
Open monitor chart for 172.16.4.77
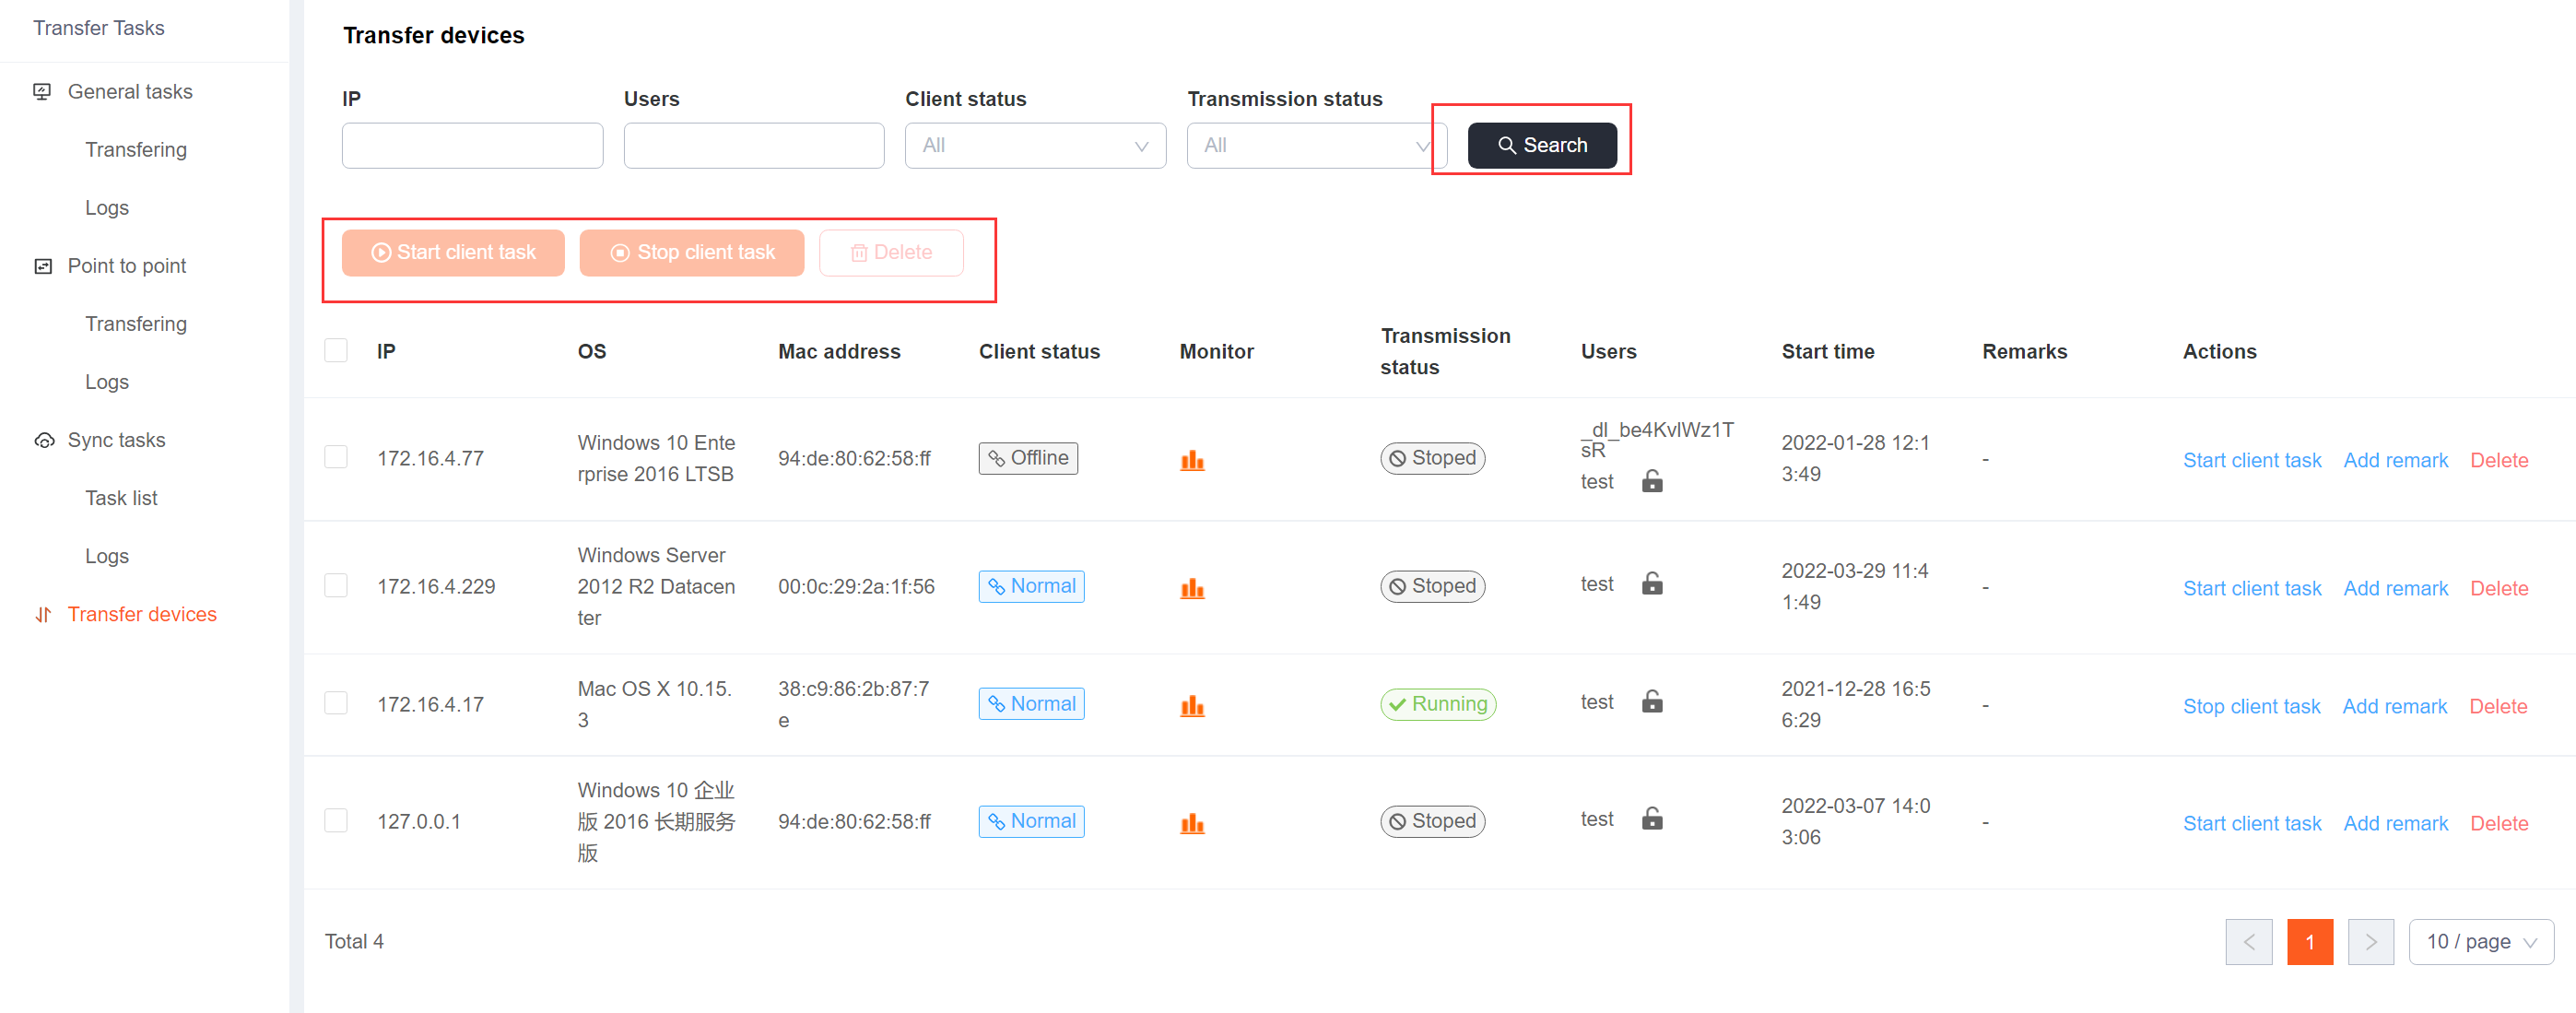(1192, 460)
